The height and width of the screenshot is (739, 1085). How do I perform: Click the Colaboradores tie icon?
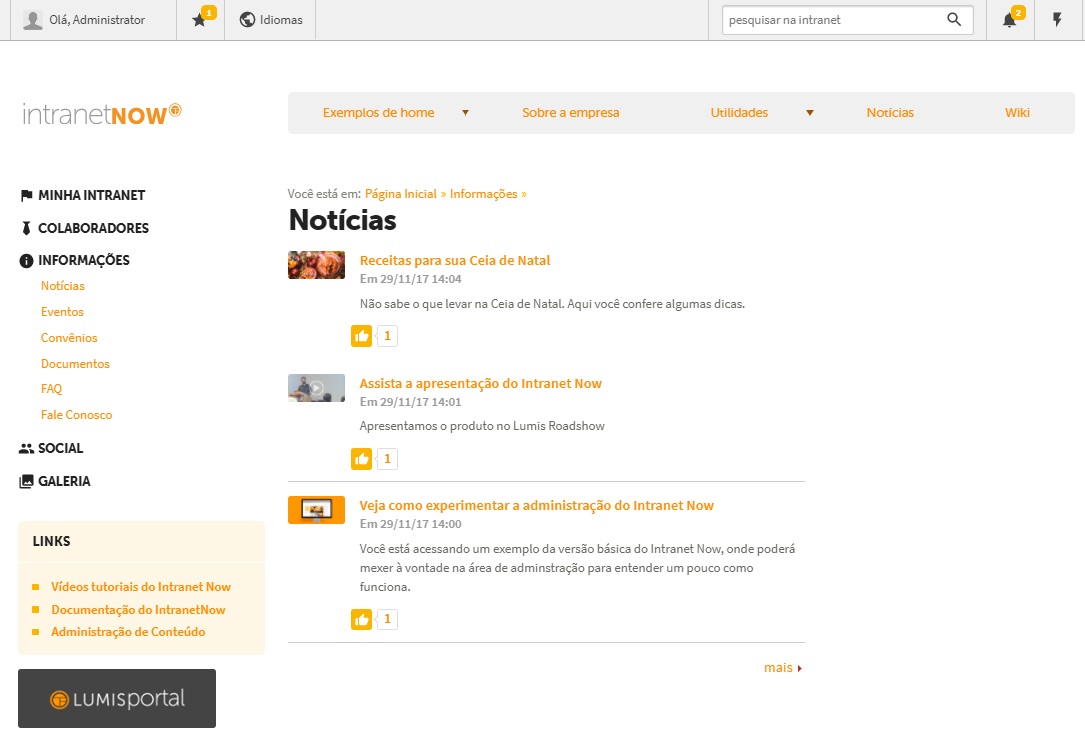click(26, 228)
